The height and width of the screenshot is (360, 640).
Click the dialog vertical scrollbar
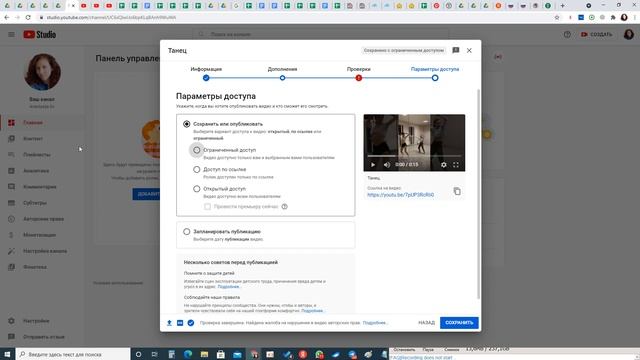[478, 194]
